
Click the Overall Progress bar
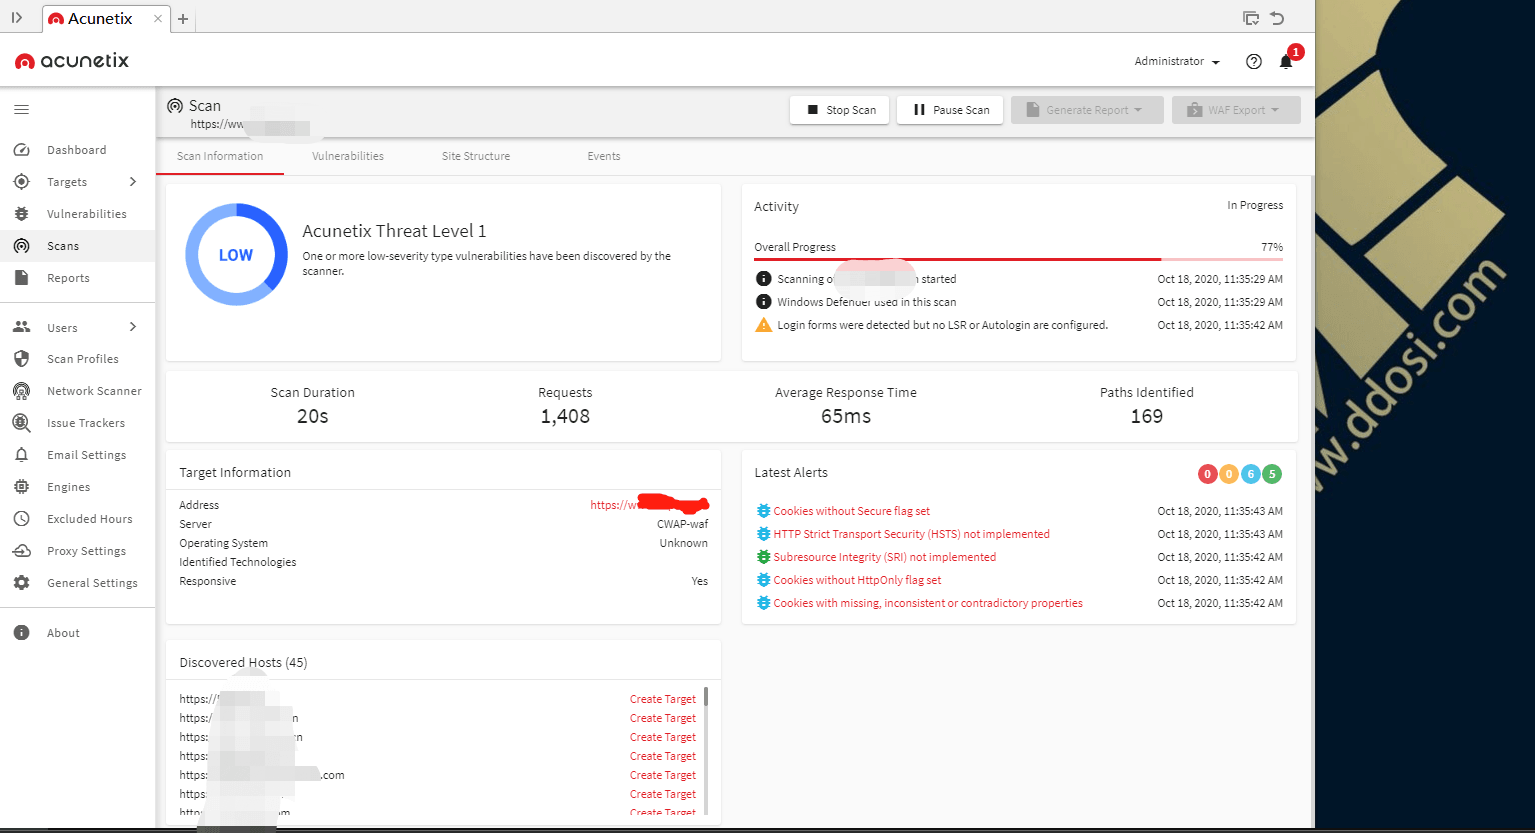1018,259
